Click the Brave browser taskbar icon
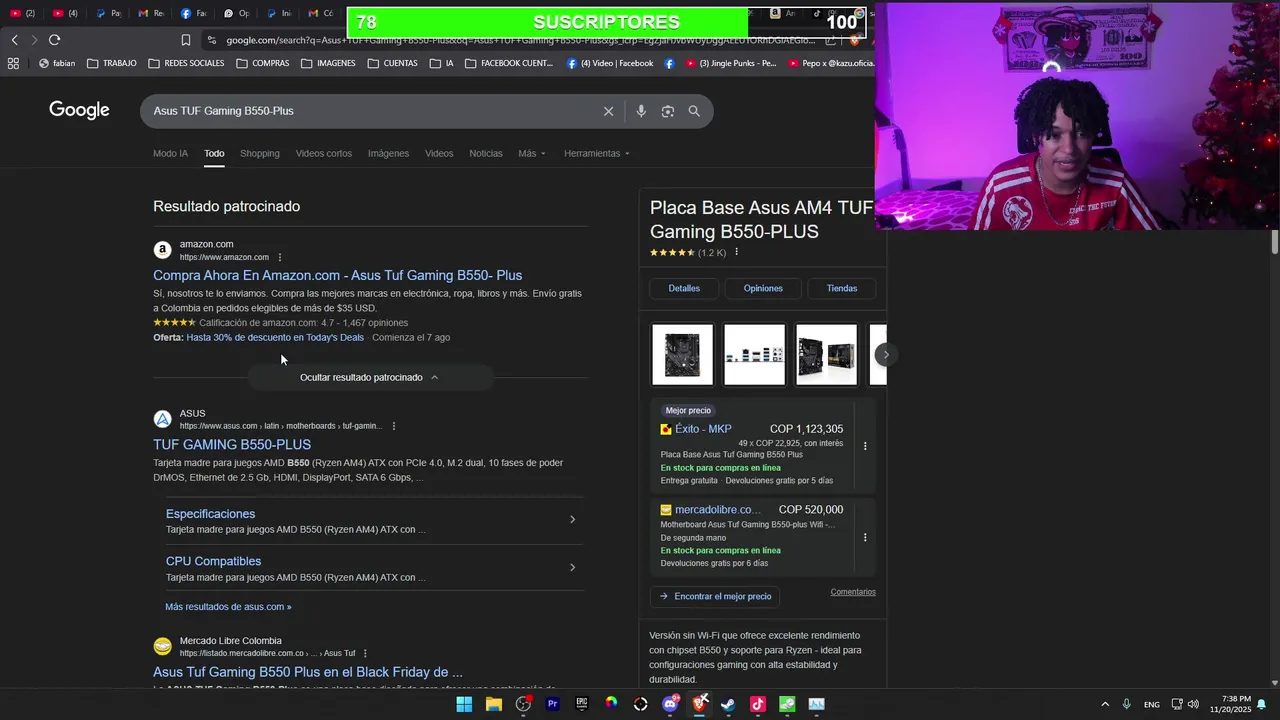Viewport: 1280px width, 720px height. [x=699, y=704]
